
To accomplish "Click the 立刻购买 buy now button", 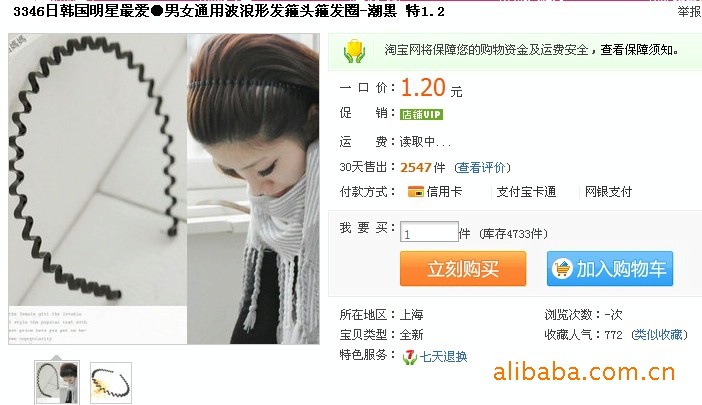I will pyautogui.click(x=463, y=269).
